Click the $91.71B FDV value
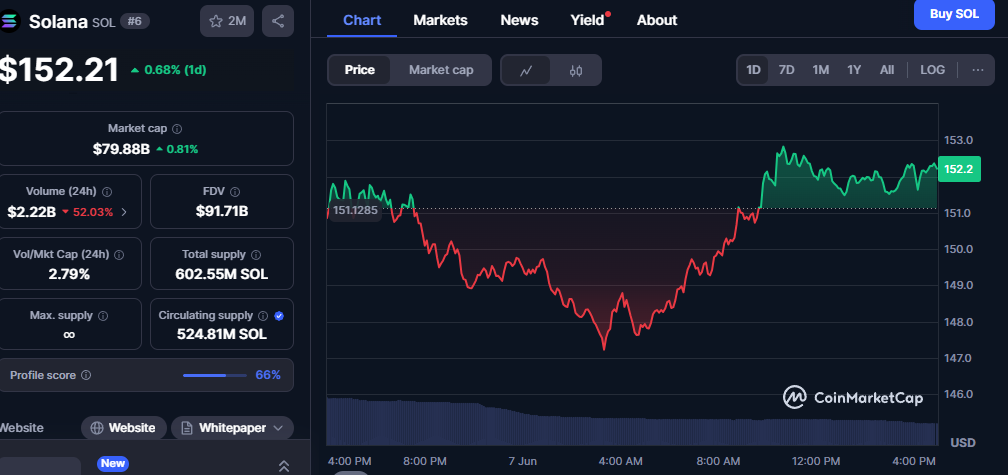The height and width of the screenshot is (475, 1008). [222, 211]
